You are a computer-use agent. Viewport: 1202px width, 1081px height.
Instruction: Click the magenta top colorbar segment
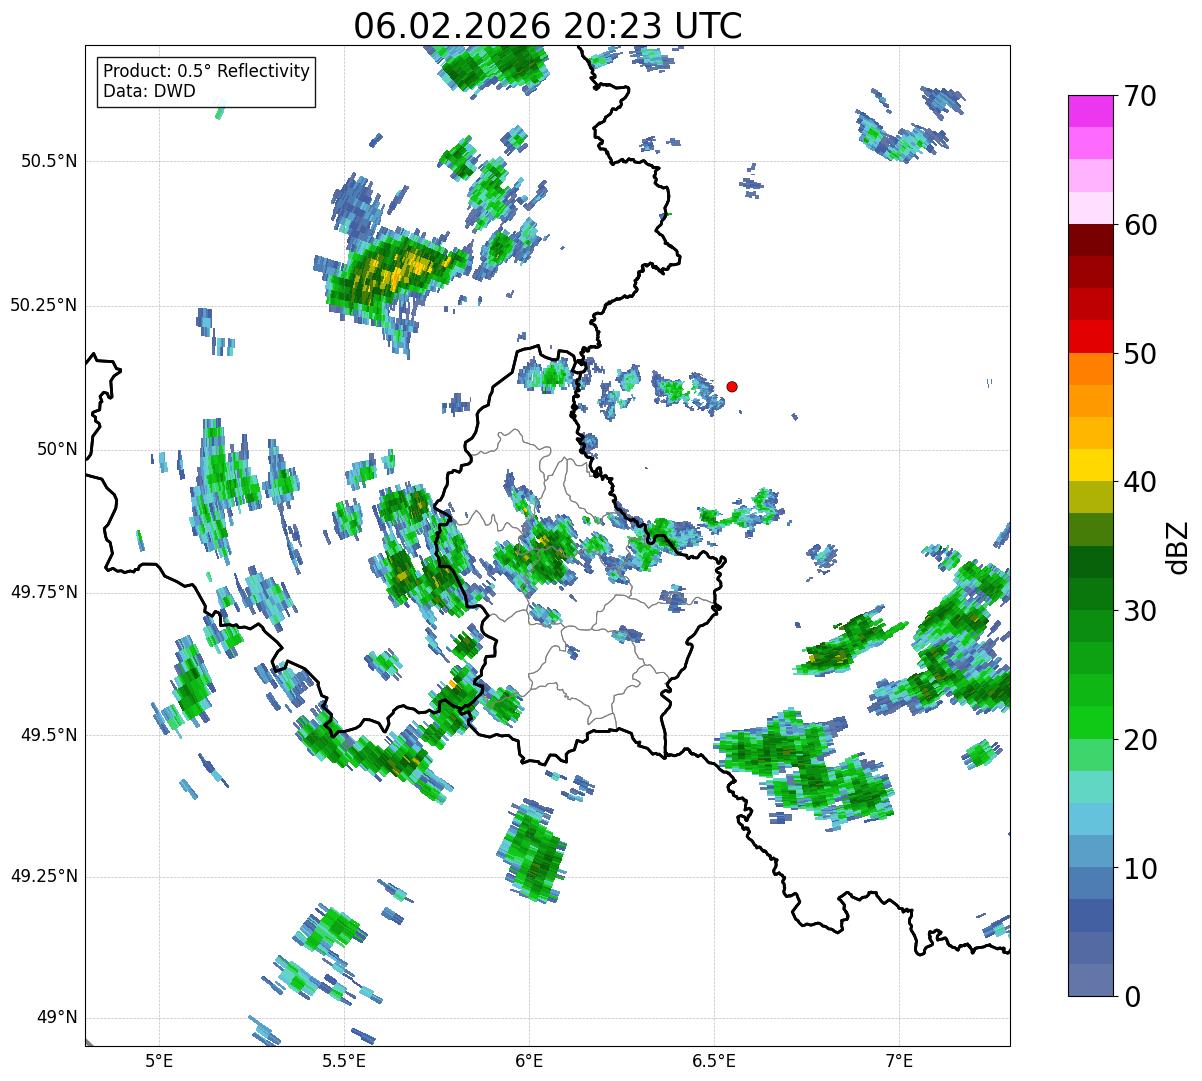pos(1091,111)
